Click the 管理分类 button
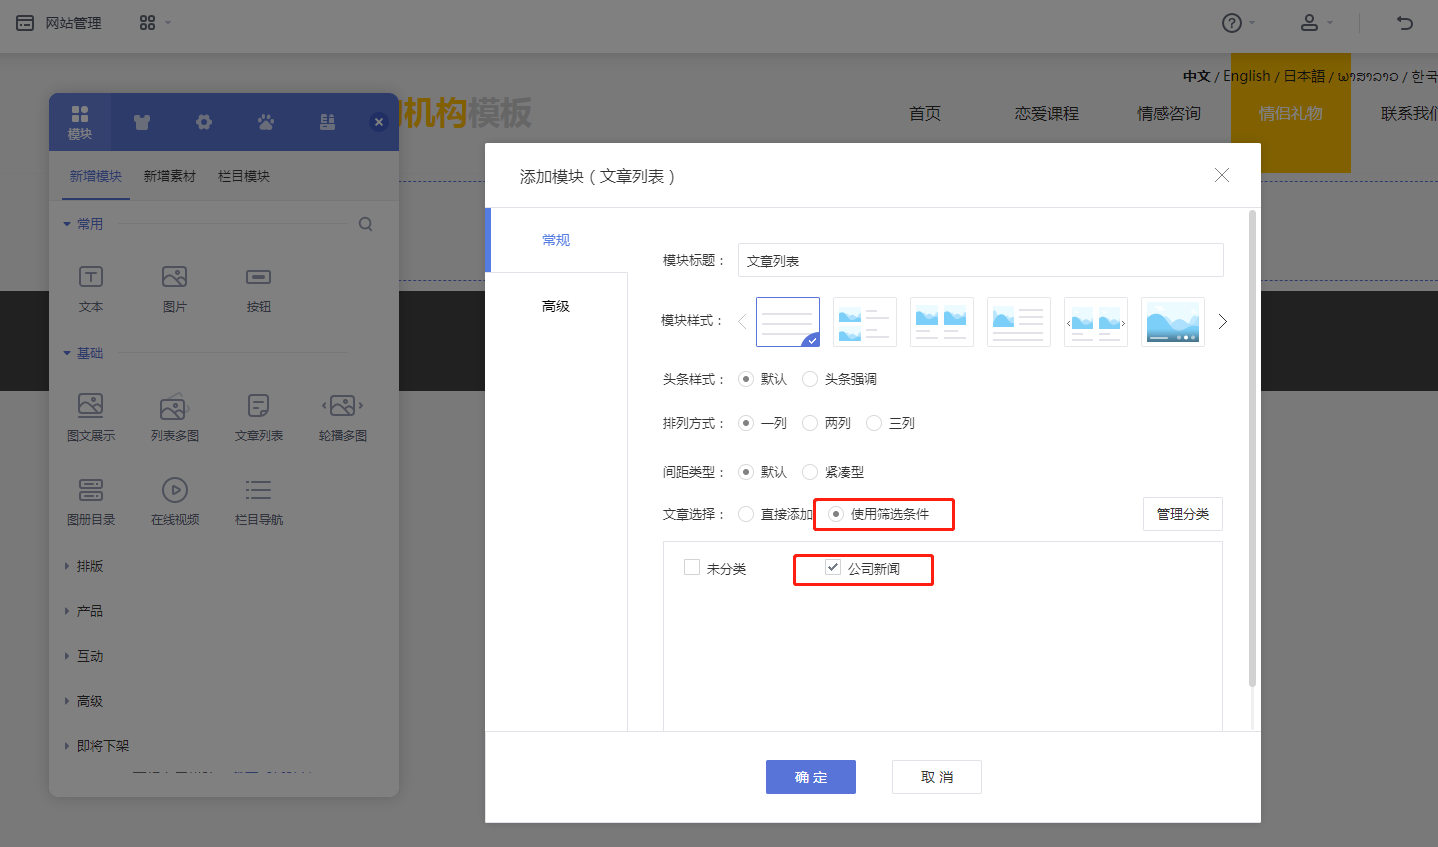 click(1182, 514)
